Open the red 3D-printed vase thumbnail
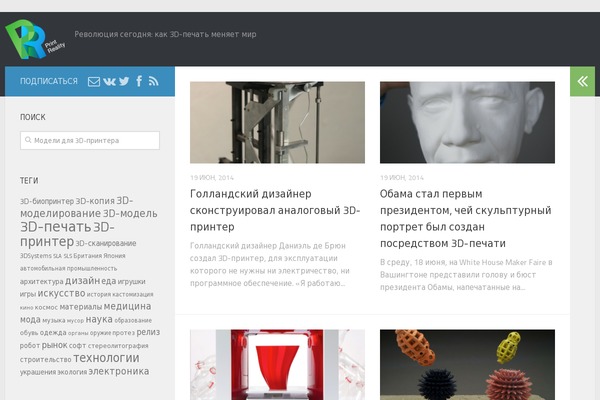 click(277, 364)
